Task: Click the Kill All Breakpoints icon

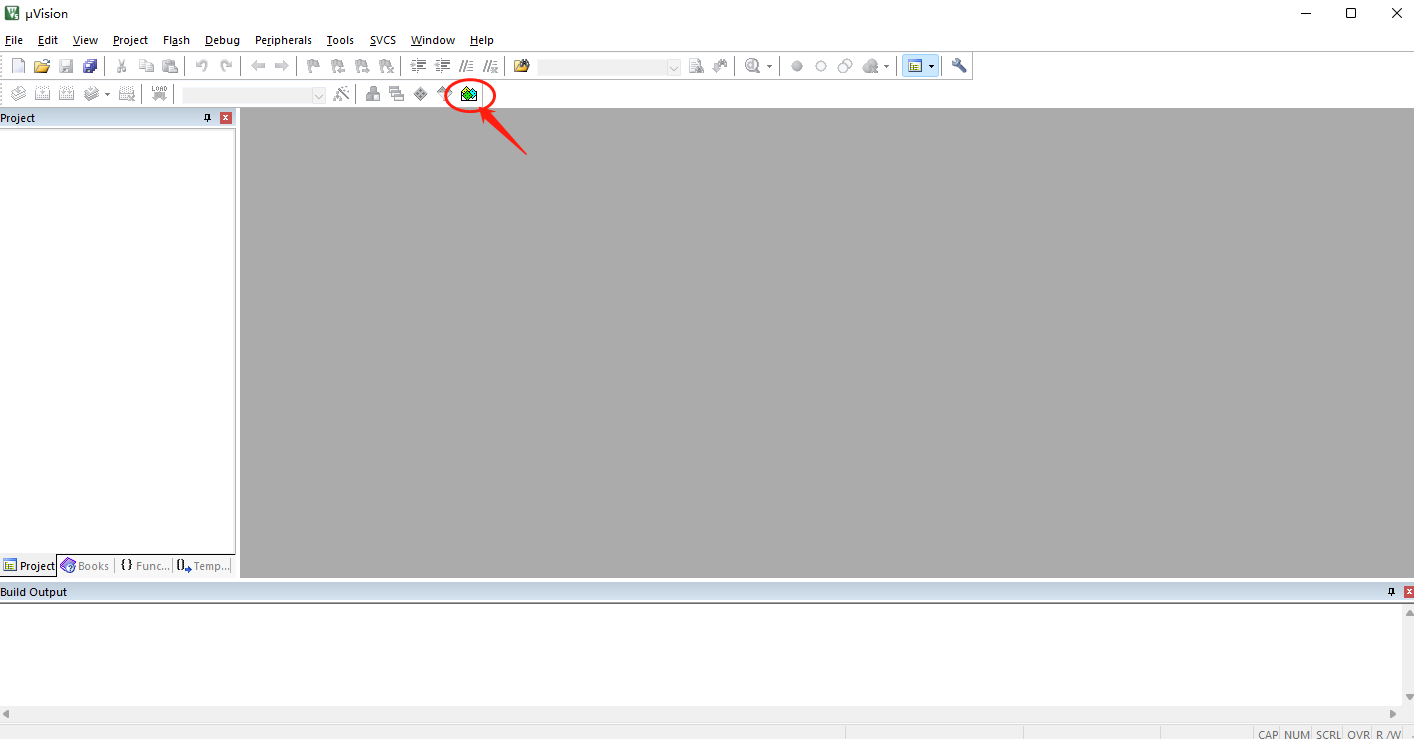Action: click(x=870, y=66)
